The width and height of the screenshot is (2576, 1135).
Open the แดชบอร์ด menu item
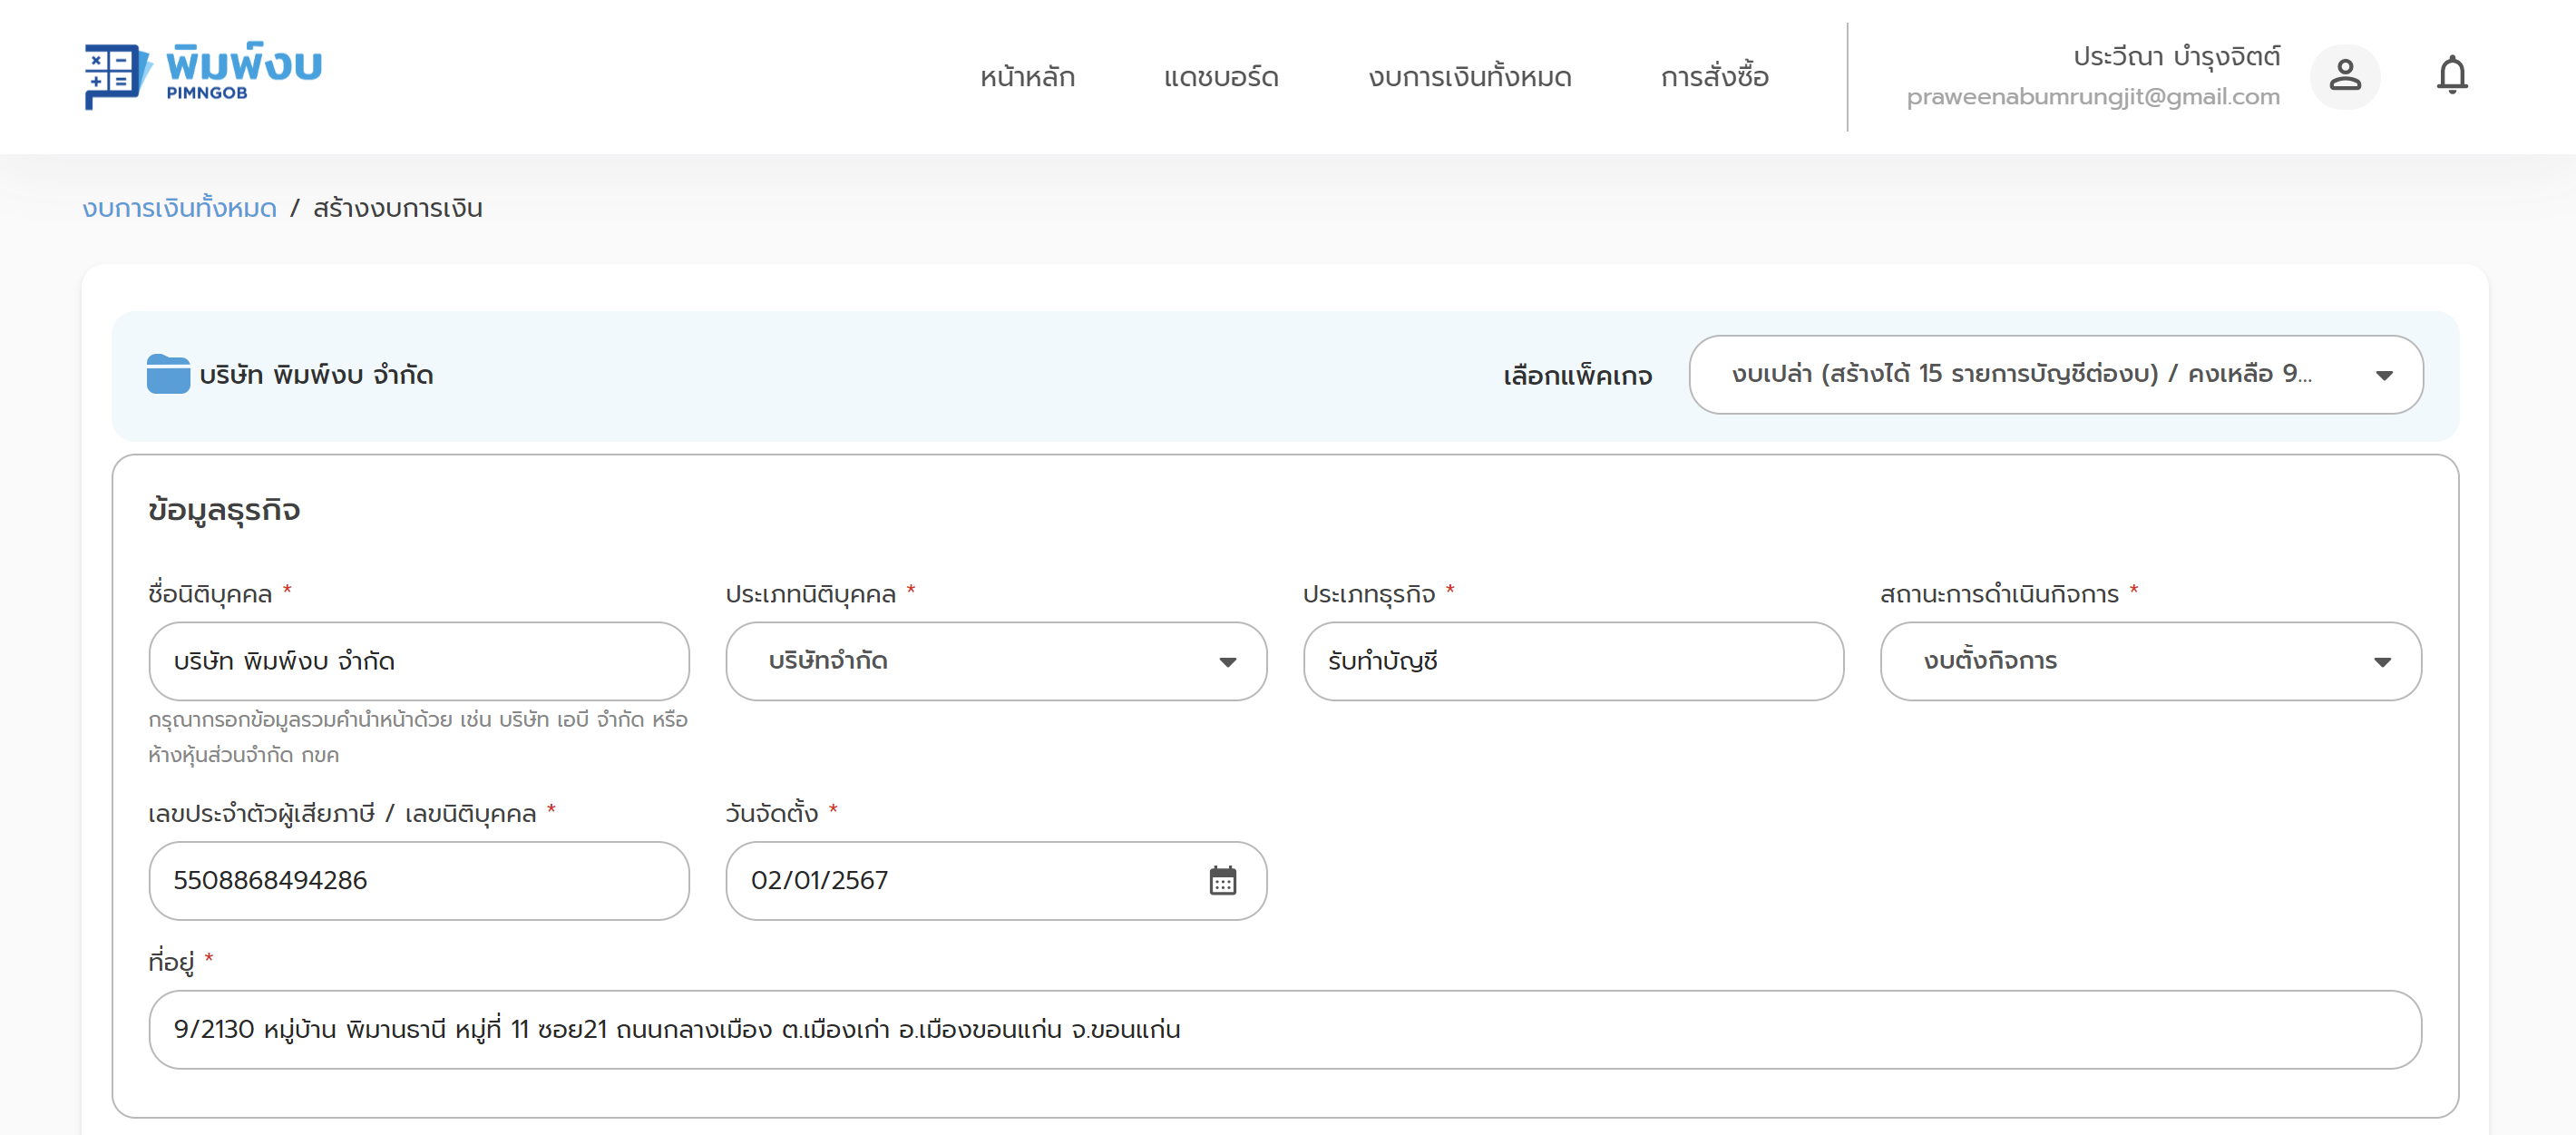[x=1220, y=77]
